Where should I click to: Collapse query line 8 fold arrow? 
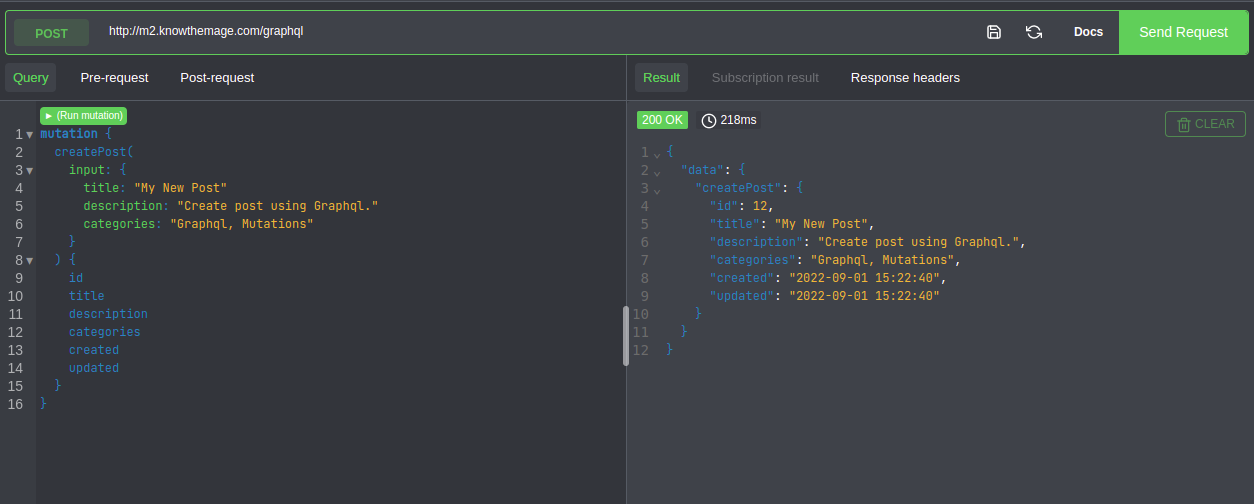30,260
